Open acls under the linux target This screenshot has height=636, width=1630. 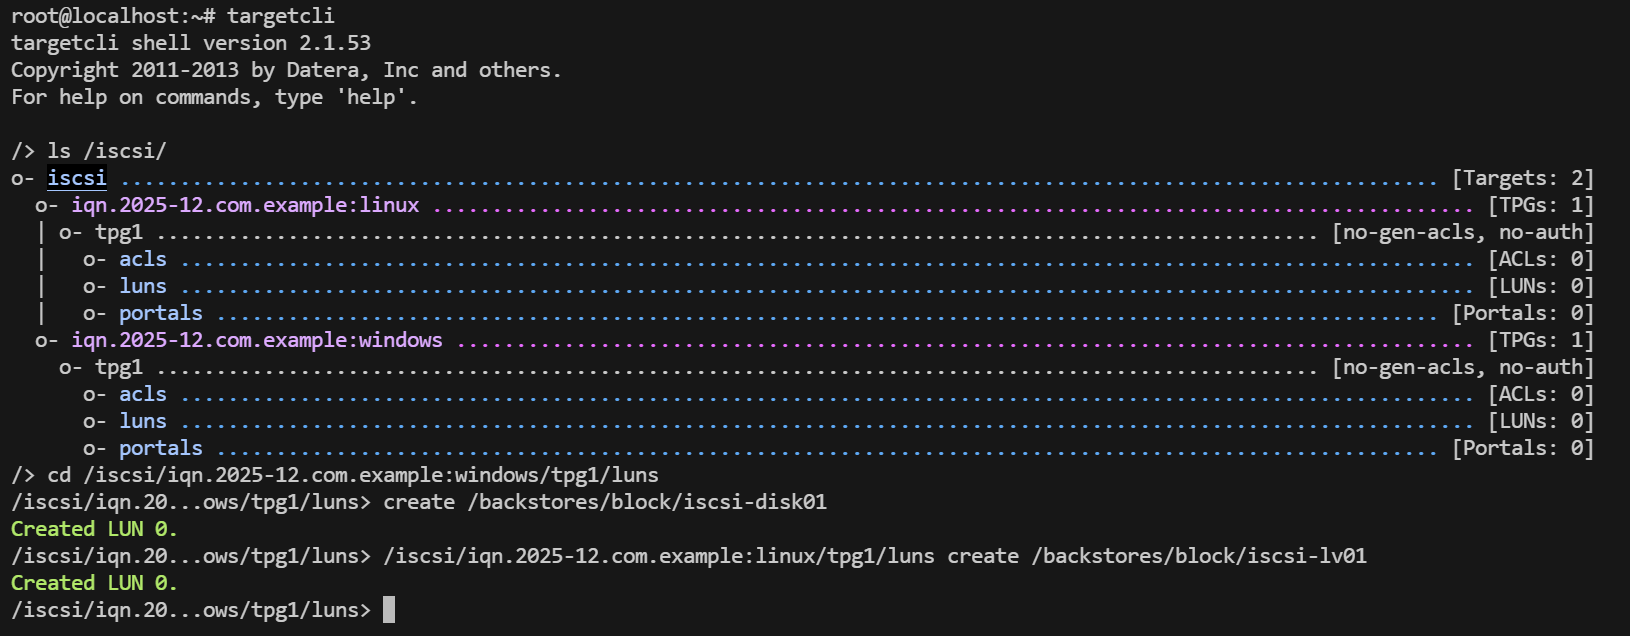pos(143,259)
